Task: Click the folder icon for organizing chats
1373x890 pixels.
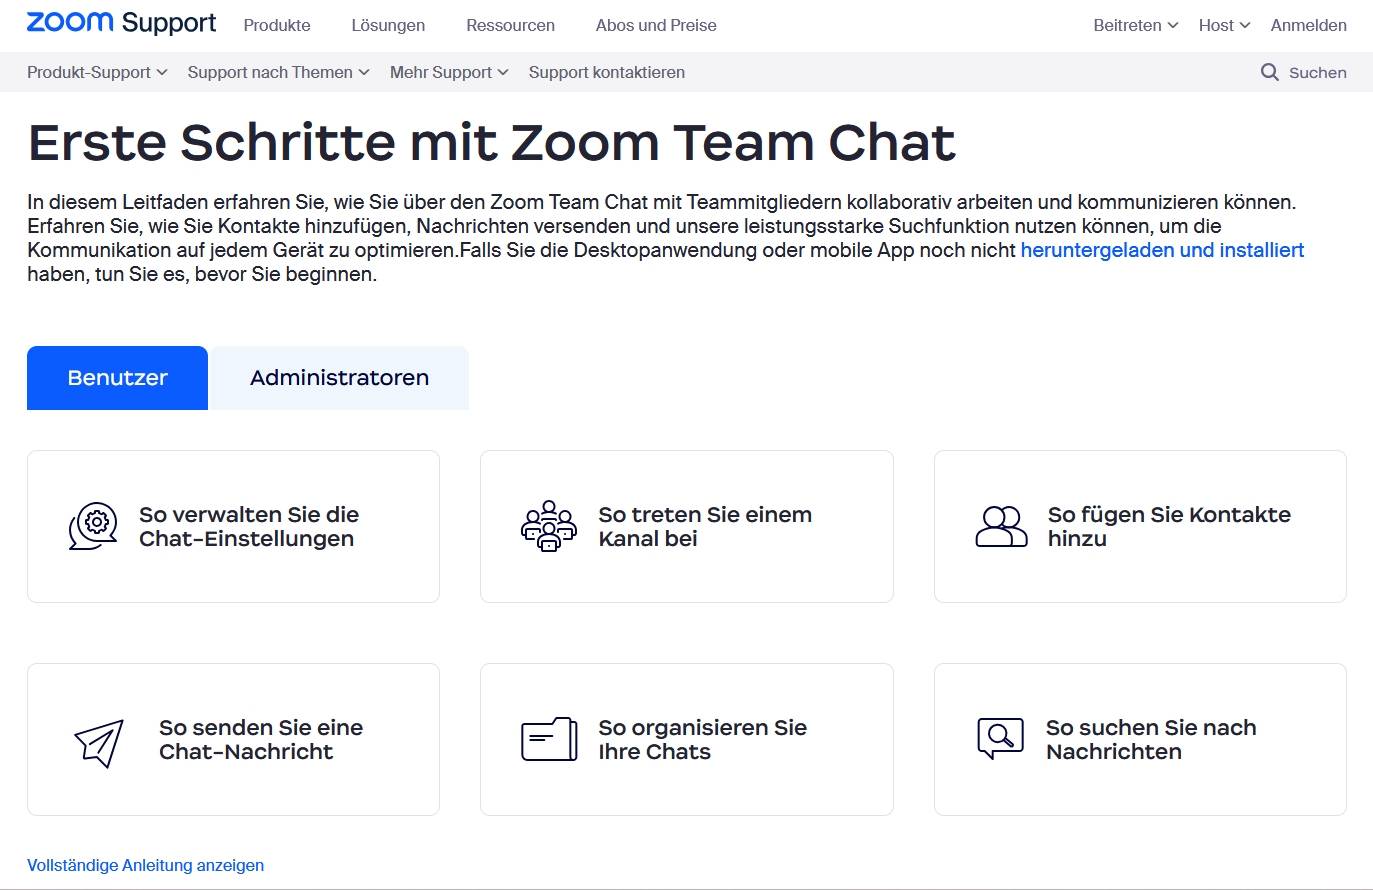Action: (x=549, y=740)
